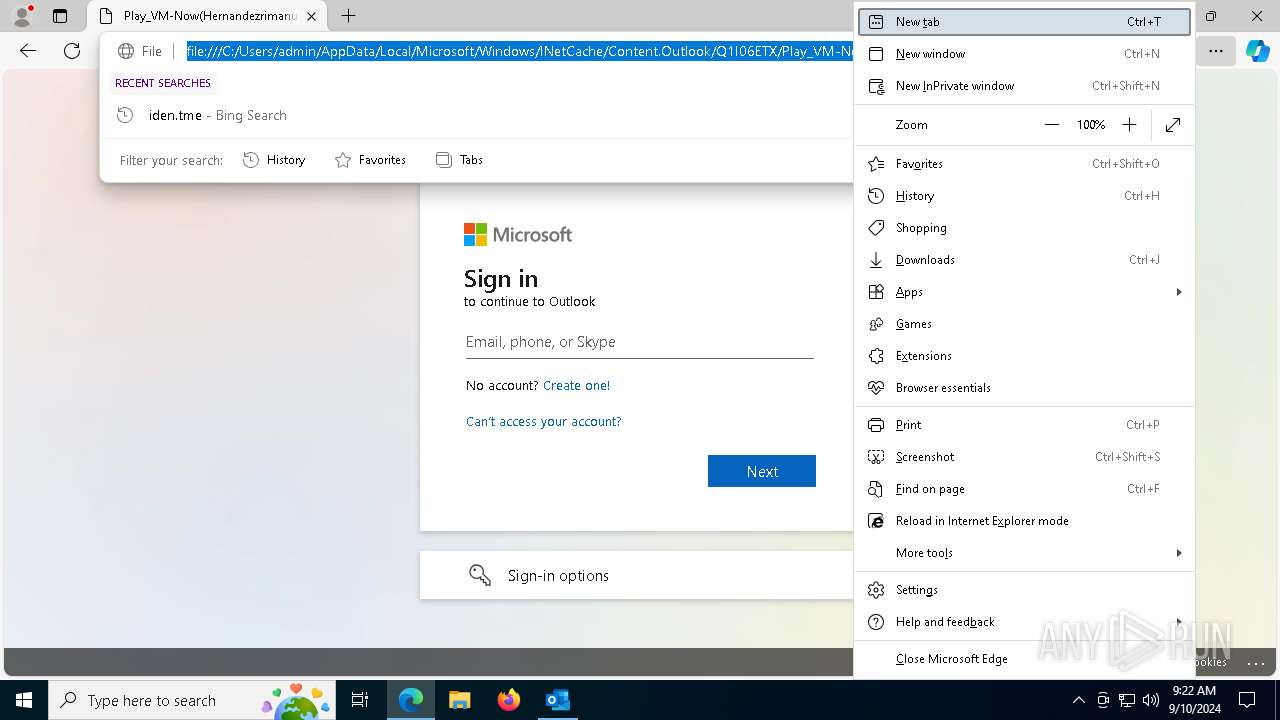Filter search by Favorites

pyautogui.click(x=370, y=160)
